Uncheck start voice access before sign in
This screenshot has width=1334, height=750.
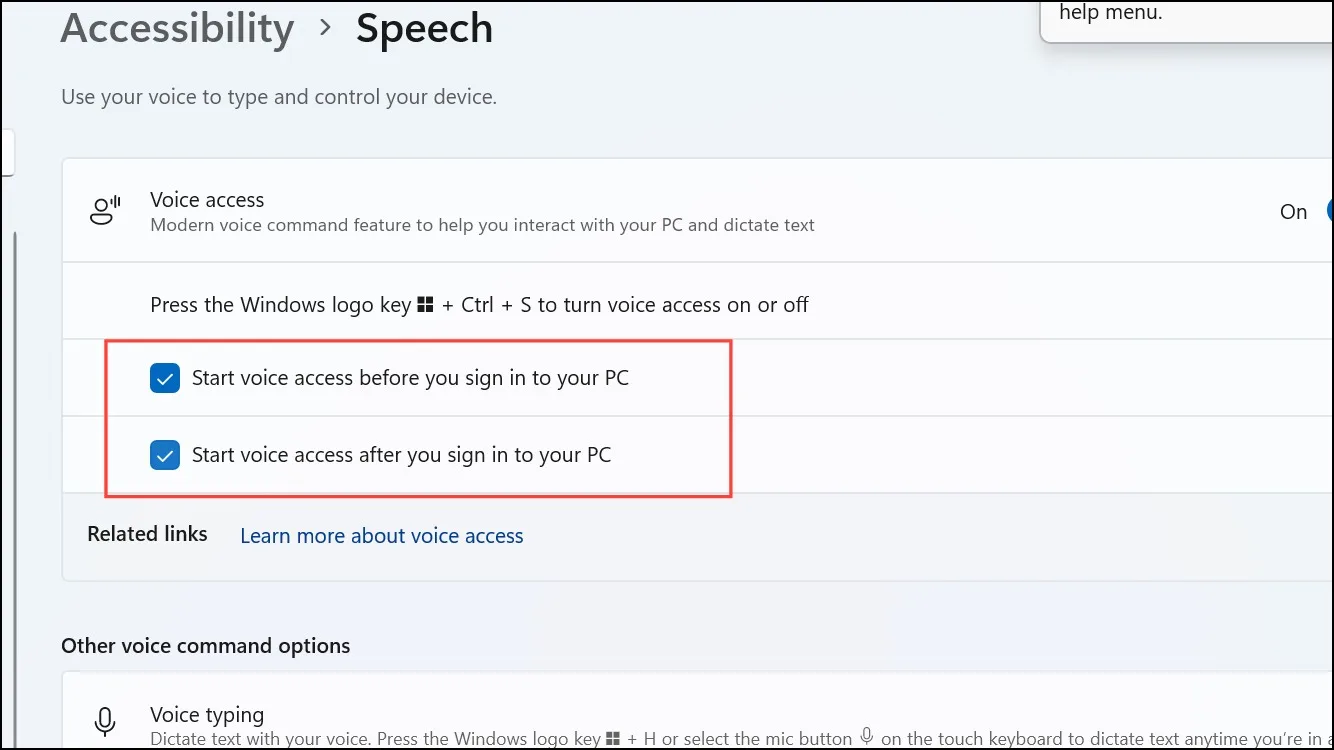click(165, 378)
